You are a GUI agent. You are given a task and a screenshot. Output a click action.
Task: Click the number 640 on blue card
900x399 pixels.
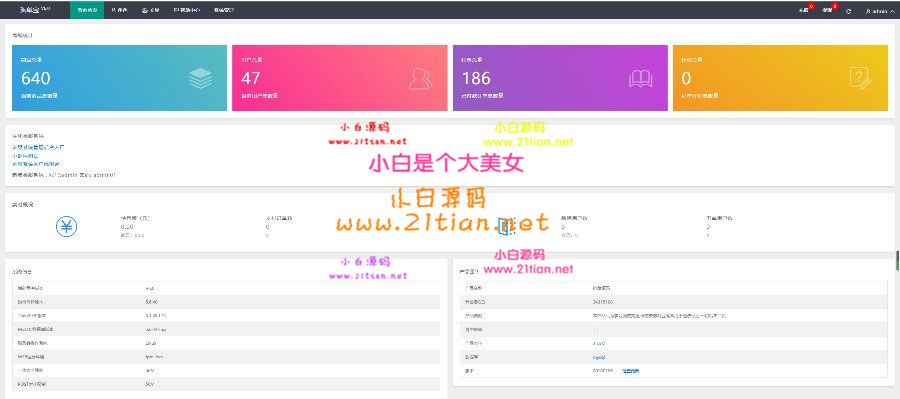(36, 78)
